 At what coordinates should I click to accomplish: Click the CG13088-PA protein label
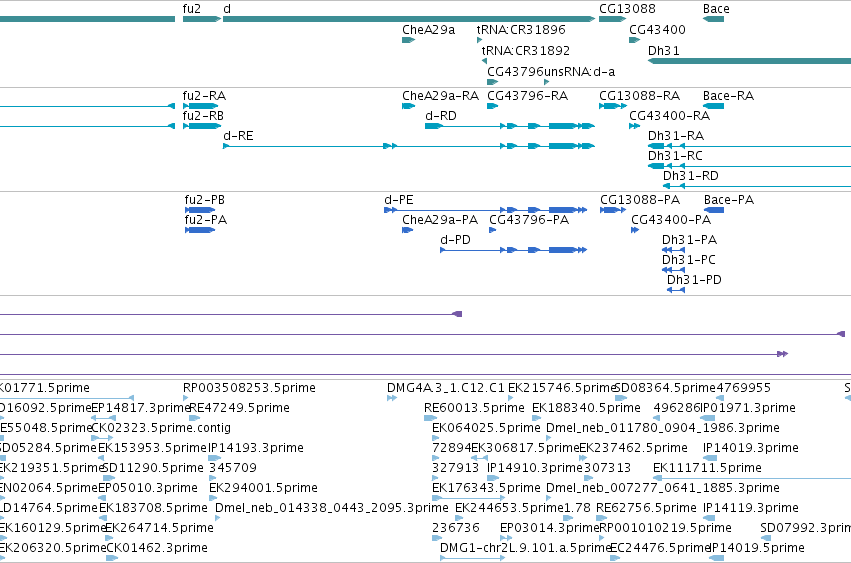[640, 200]
